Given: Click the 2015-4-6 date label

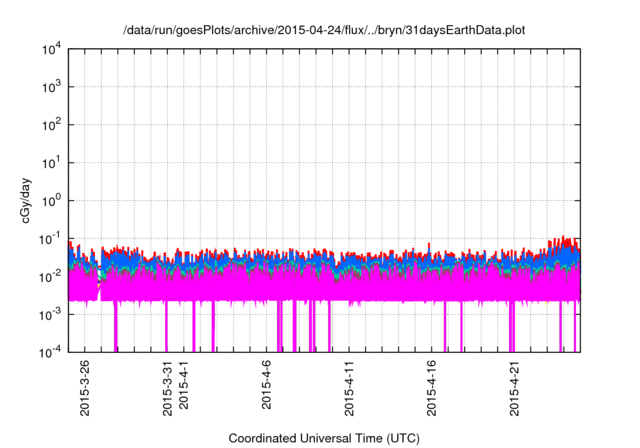Looking at the screenshot, I should tap(266, 384).
